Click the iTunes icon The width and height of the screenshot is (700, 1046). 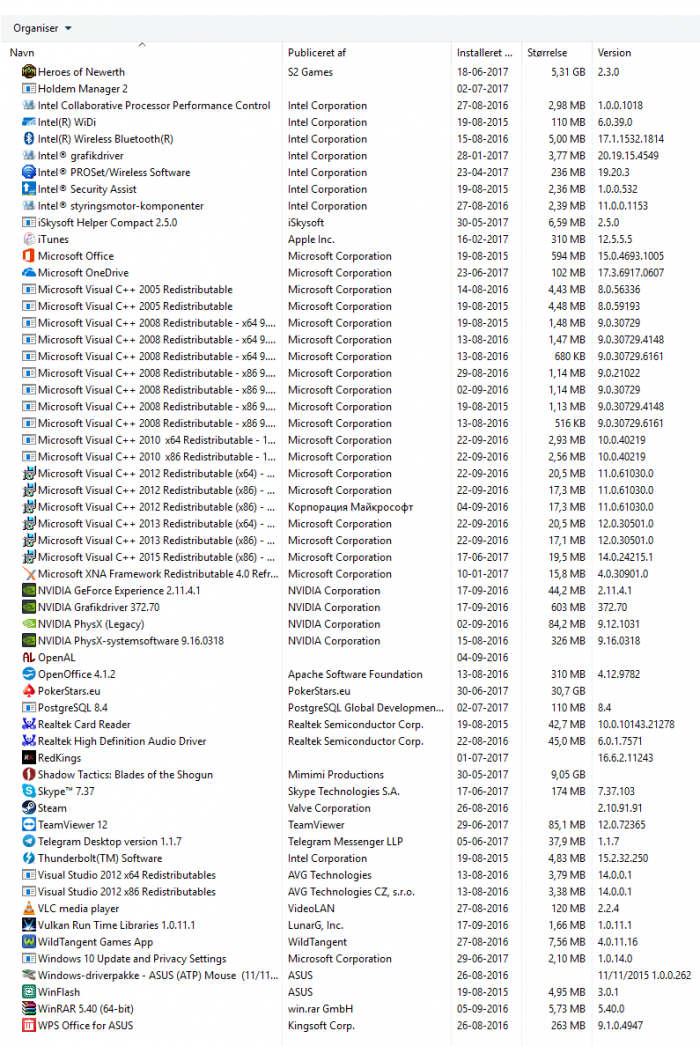click(x=29, y=239)
